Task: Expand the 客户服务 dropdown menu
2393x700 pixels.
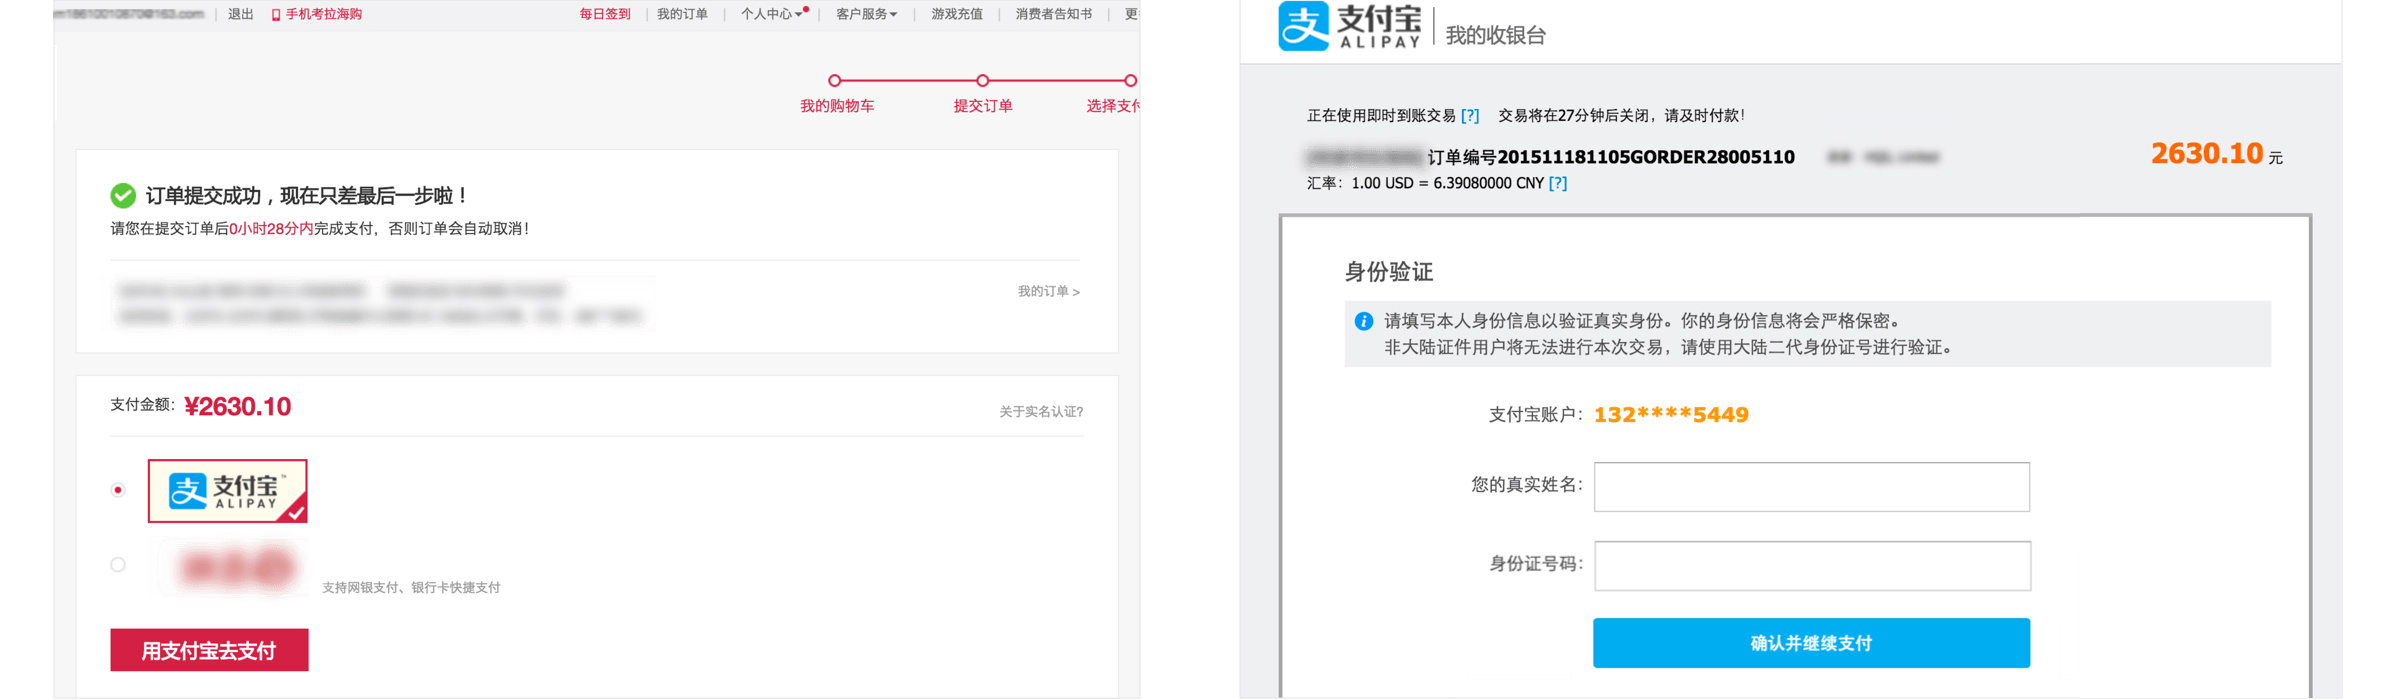Action: [x=866, y=14]
